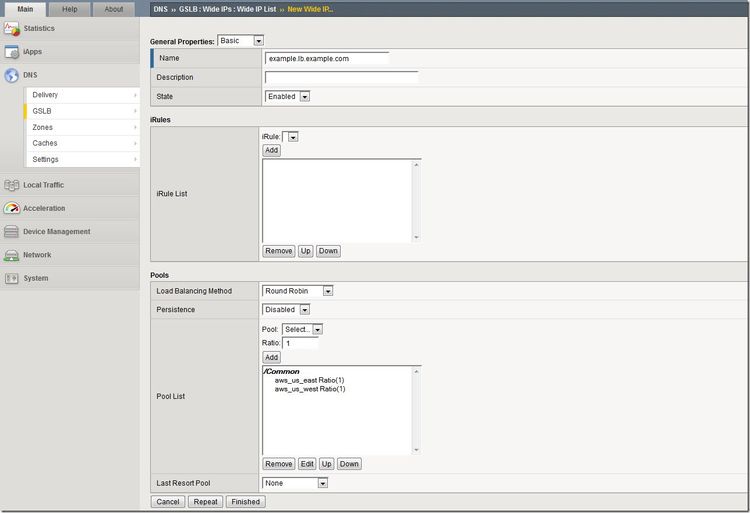Click the DNS globe icon
750x513 pixels.
(x=12, y=75)
